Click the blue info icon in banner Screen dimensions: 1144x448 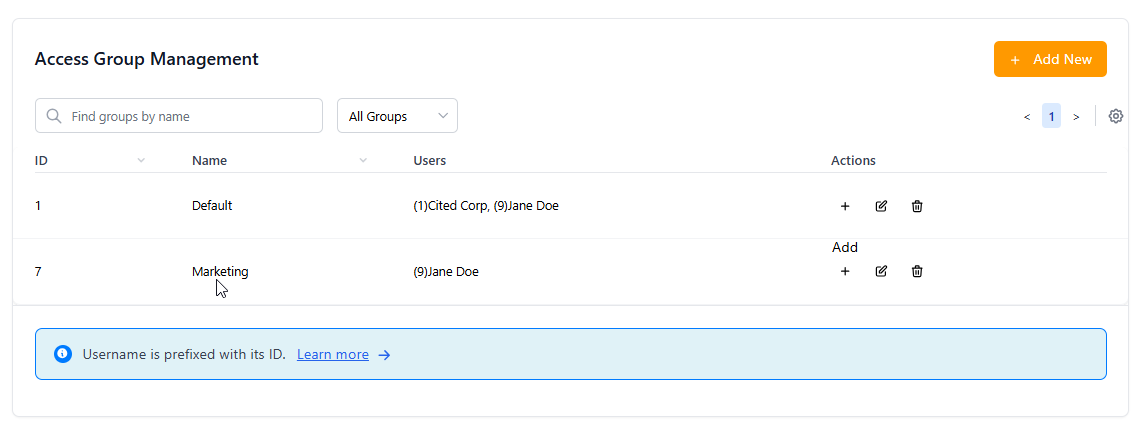(x=63, y=354)
